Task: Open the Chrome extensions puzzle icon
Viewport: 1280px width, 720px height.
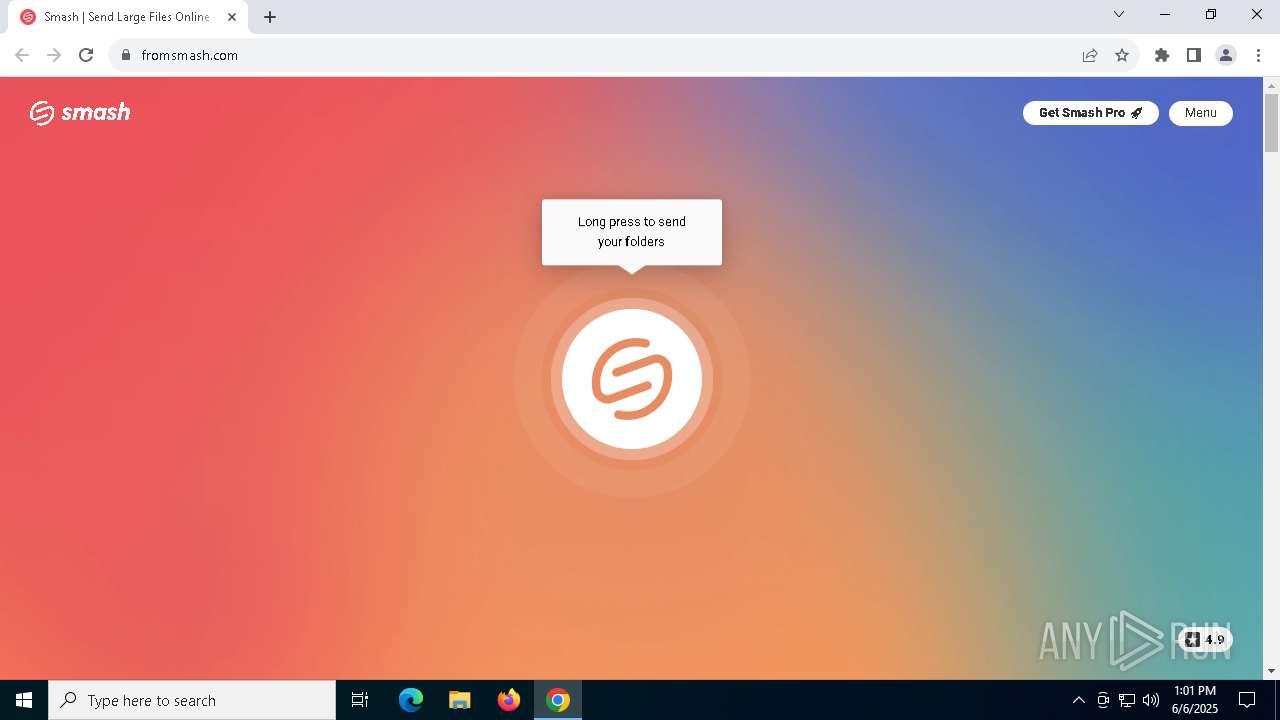Action: pos(1162,55)
